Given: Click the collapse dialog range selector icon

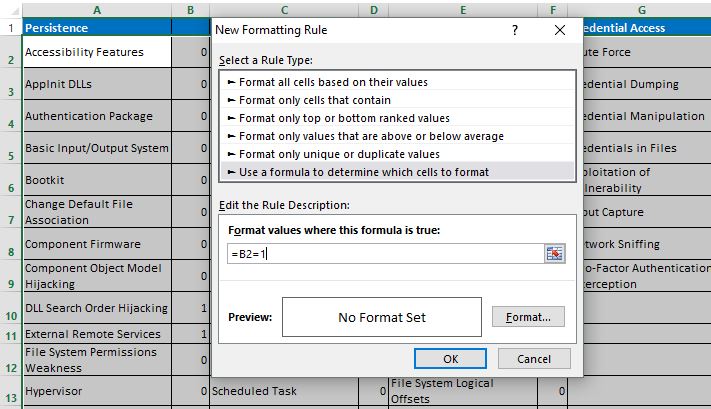Looking at the screenshot, I should pyautogui.click(x=555, y=254).
